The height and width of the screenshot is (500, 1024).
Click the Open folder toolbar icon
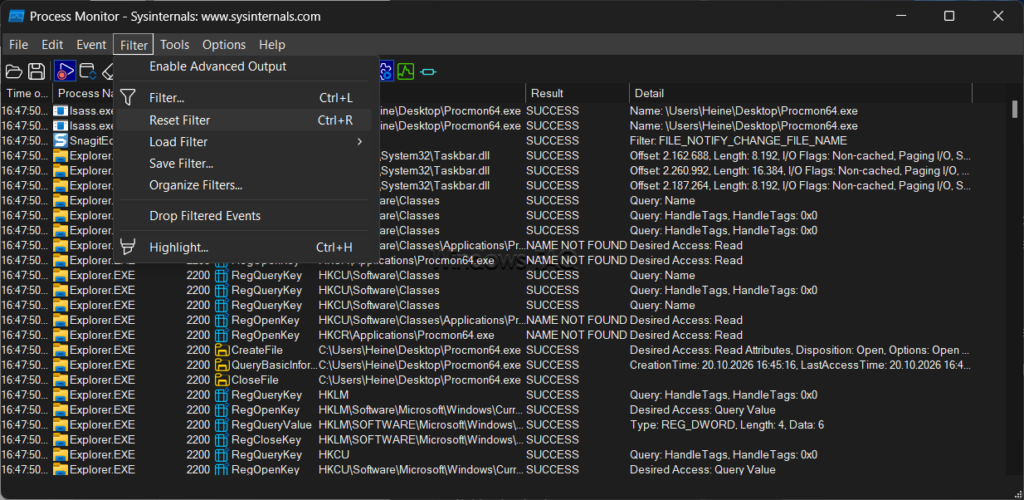pyautogui.click(x=14, y=71)
